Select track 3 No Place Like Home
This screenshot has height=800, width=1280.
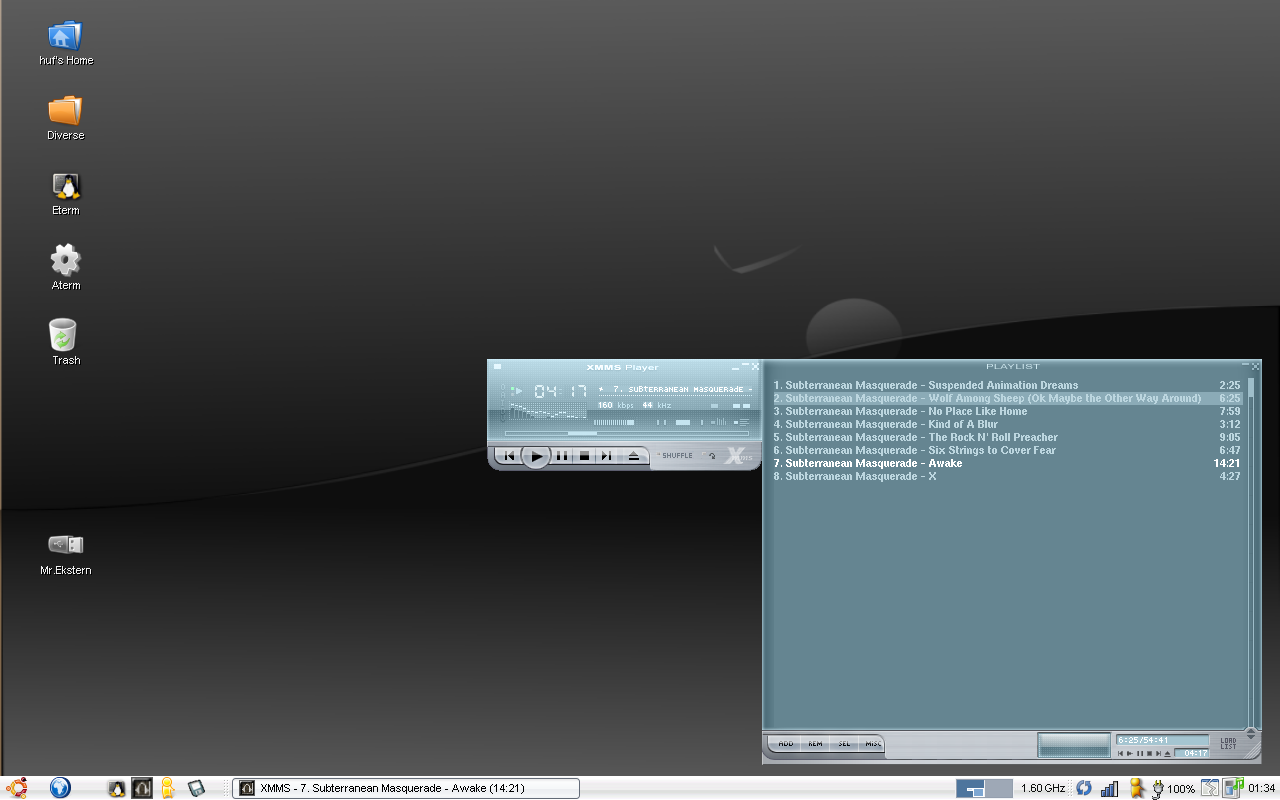(1007, 411)
